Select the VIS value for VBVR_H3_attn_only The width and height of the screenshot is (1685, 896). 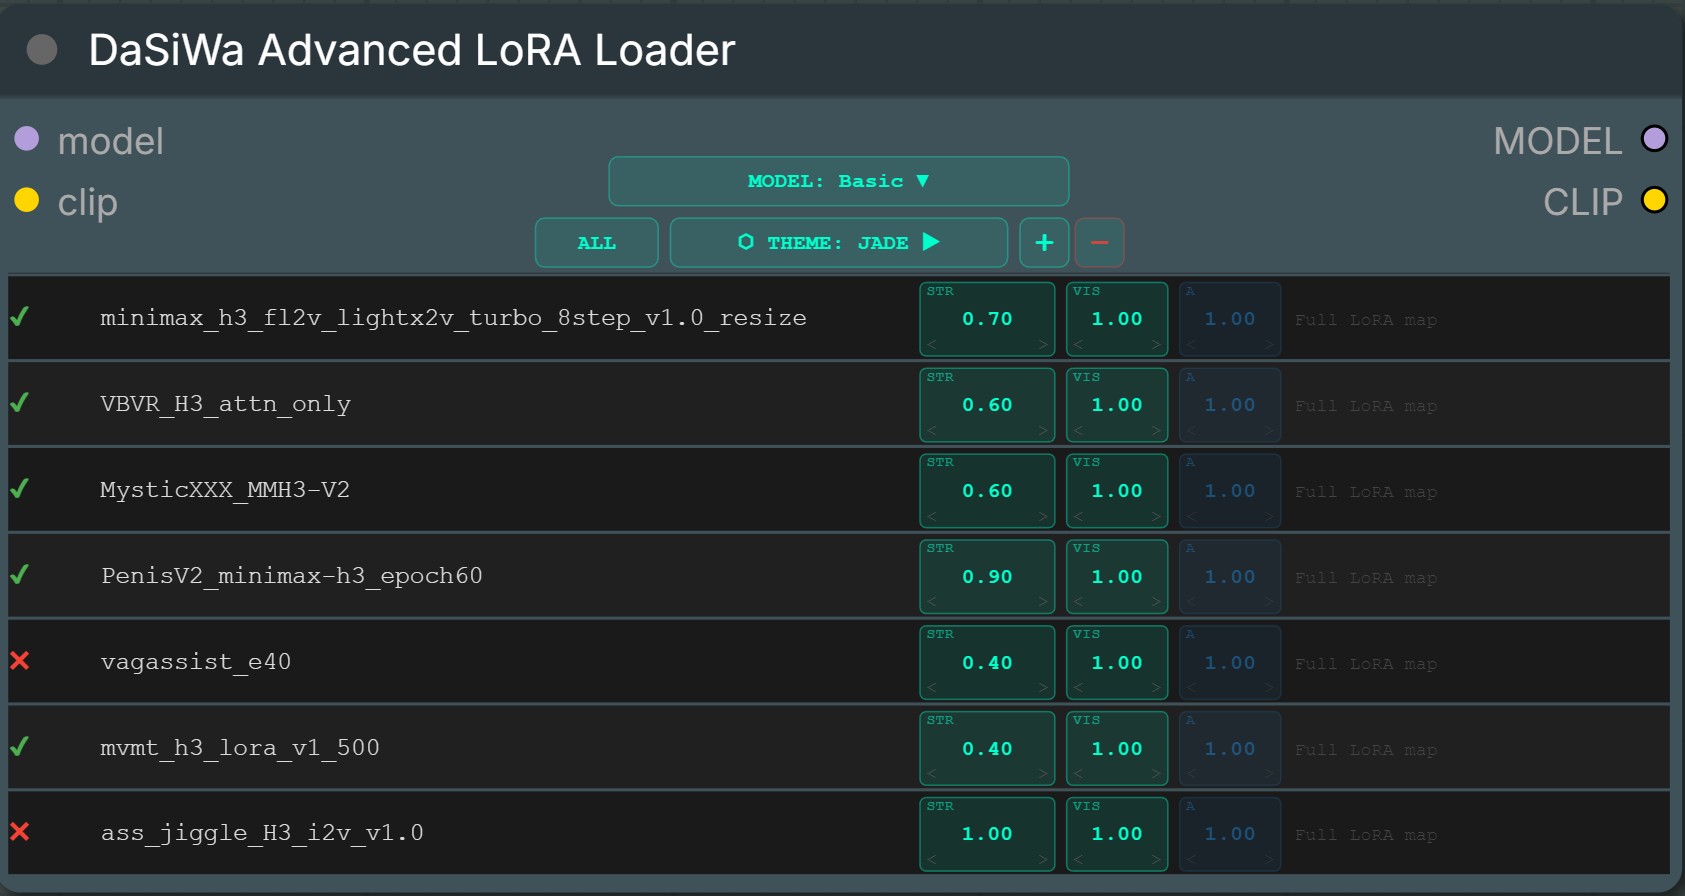1117,405
